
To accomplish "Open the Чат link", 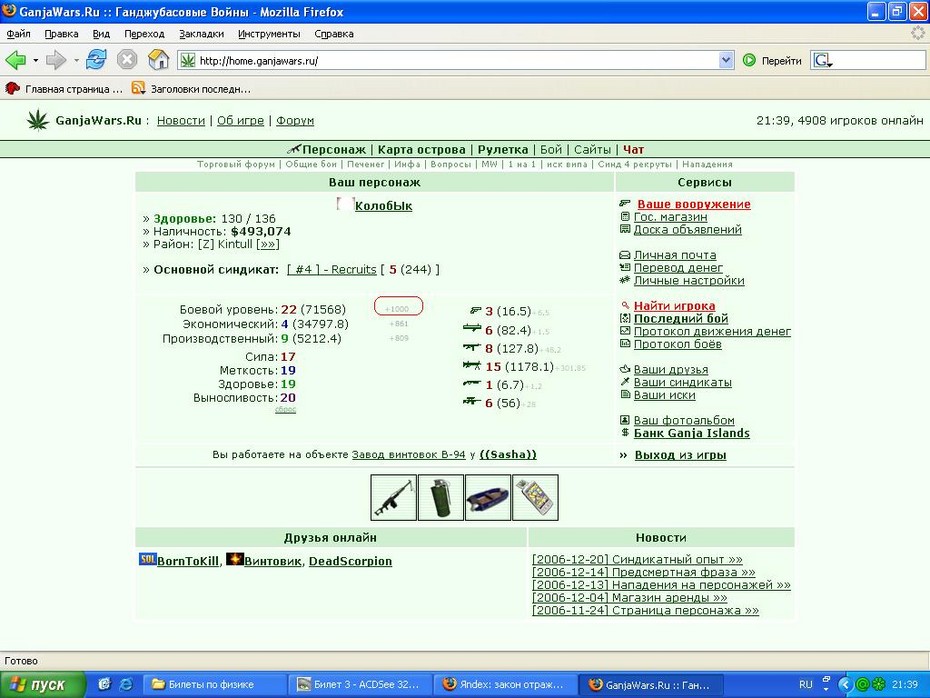I will pyautogui.click(x=633, y=149).
